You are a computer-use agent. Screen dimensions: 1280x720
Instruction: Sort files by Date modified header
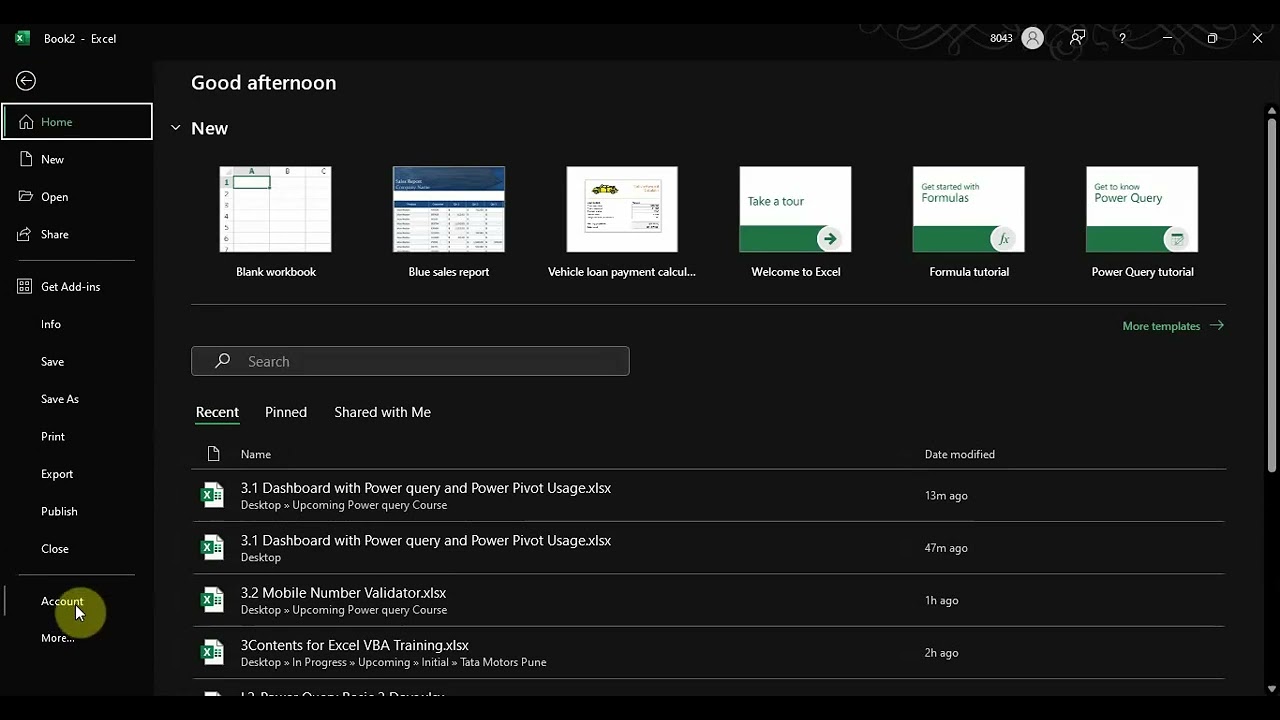coord(960,454)
